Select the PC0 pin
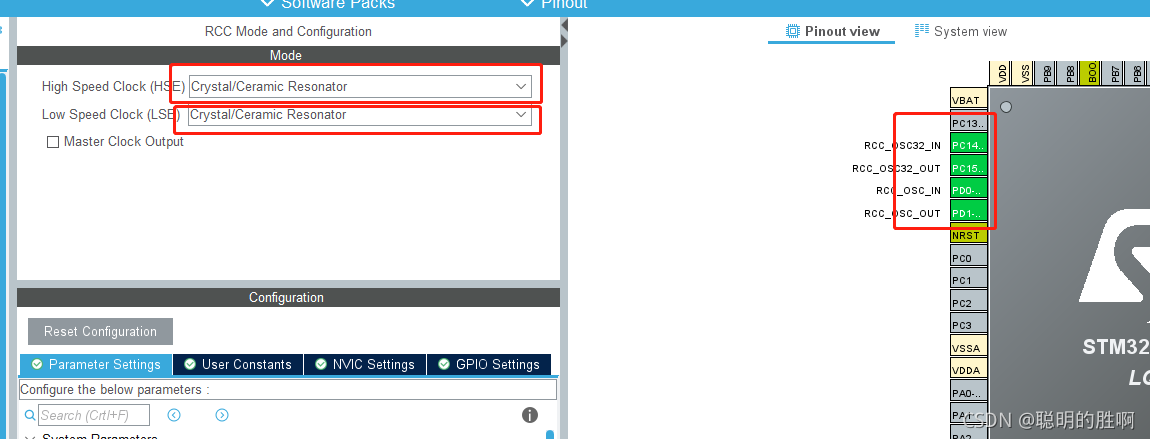Screen dimensions: 1150x439 pyautogui.click(x=969, y=258)
